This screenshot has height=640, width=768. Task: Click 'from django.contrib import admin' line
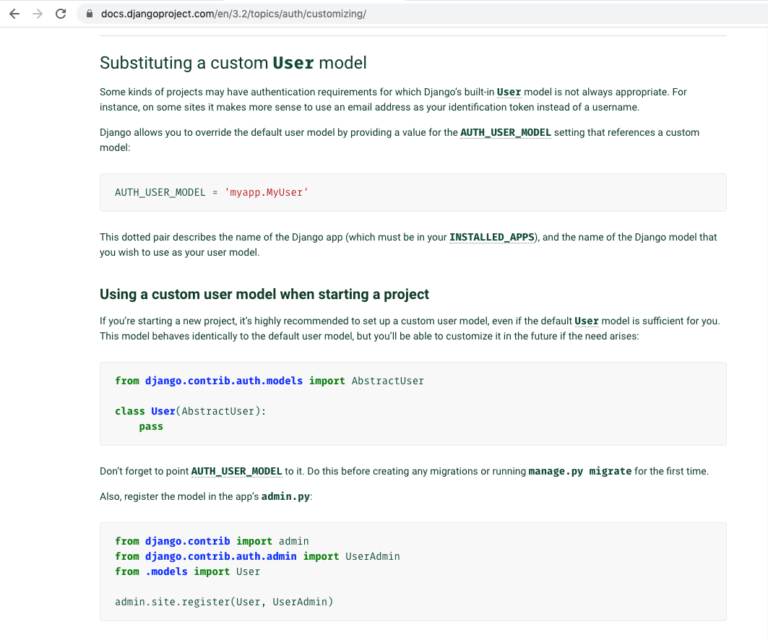(x=212, y=541)
